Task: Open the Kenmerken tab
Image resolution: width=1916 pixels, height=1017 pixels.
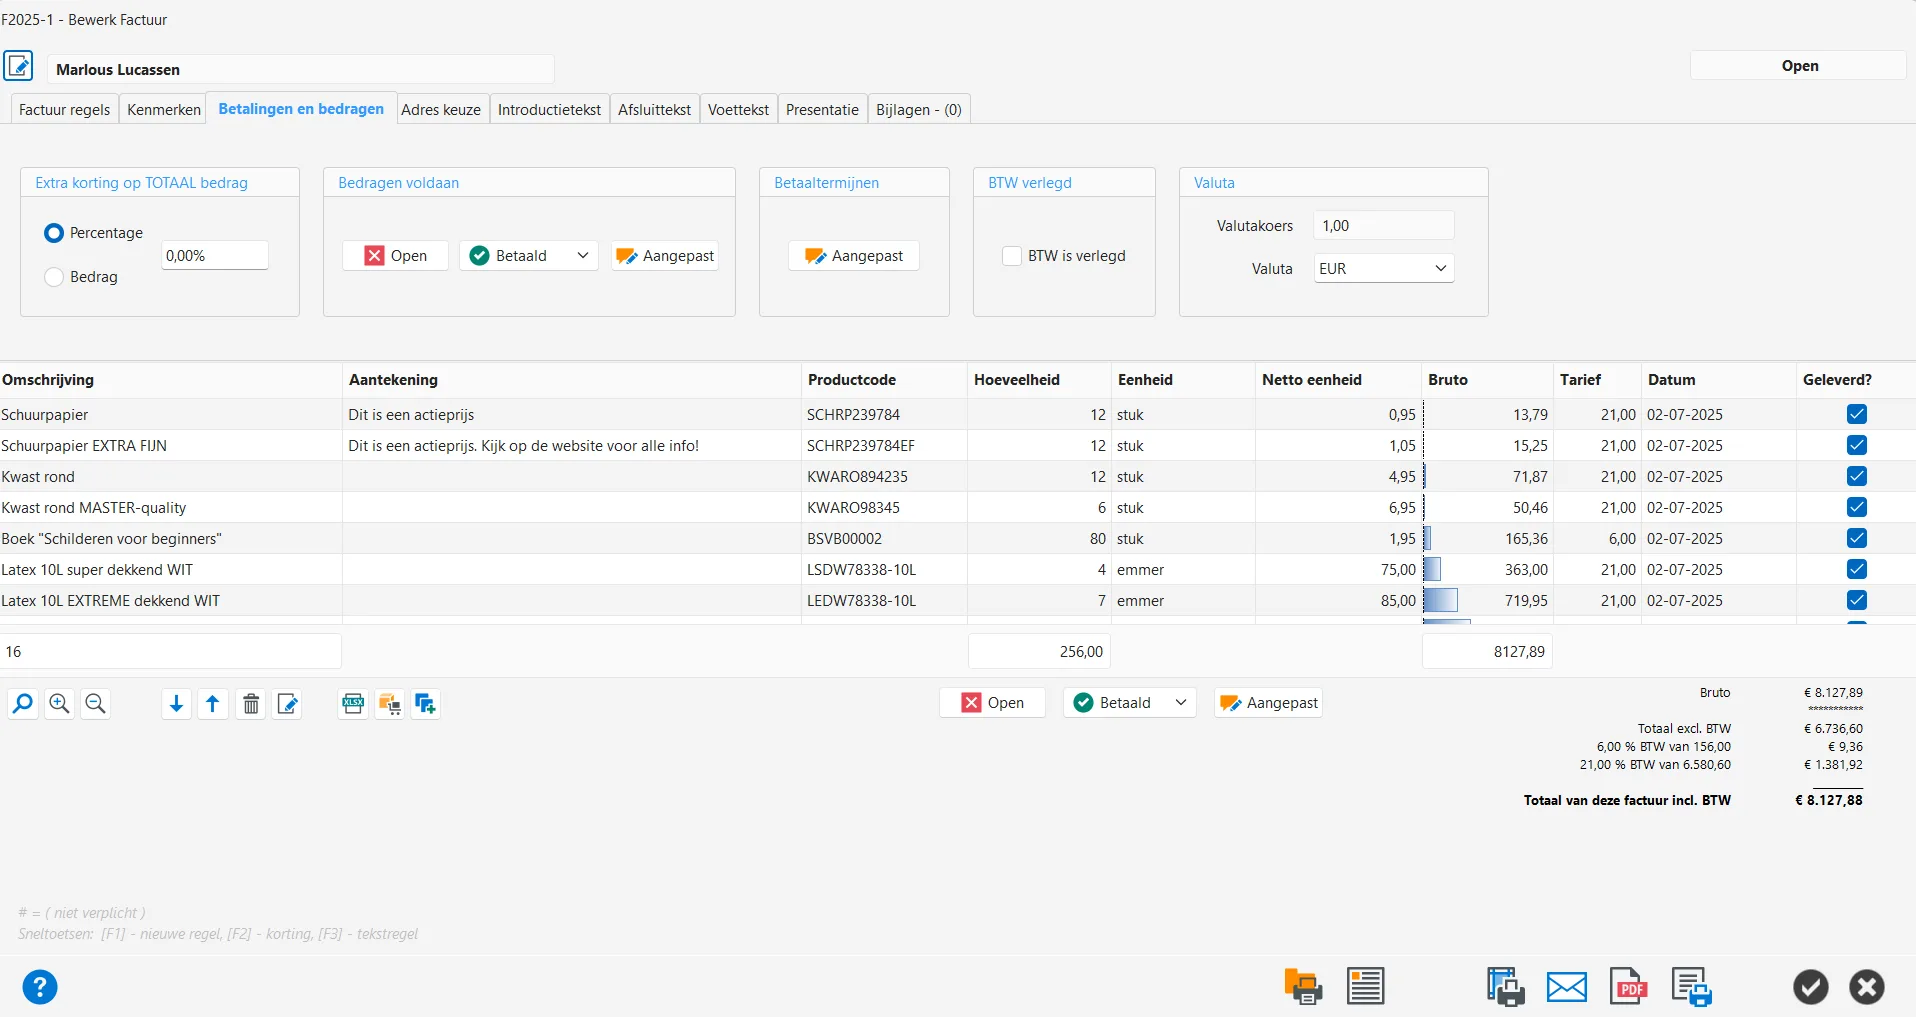Action: [x=164, y=110]
